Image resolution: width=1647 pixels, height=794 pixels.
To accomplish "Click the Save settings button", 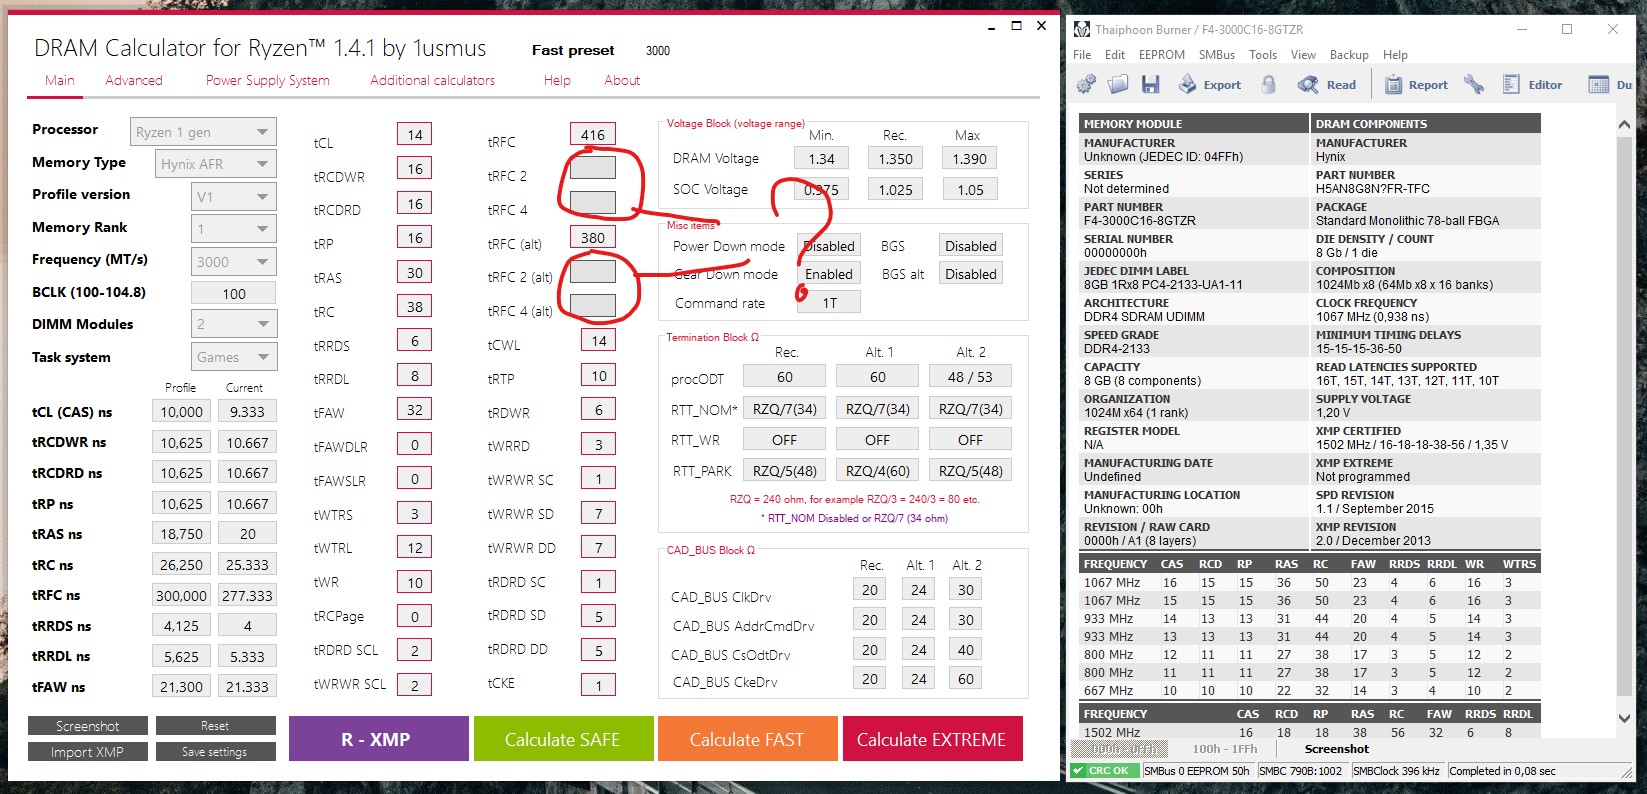I will tap(215, 752).
